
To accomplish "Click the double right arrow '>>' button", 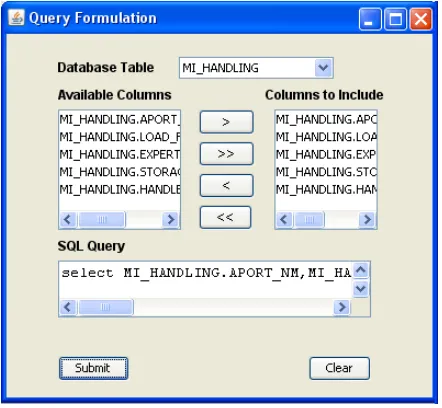I will (x=226, y=154).
